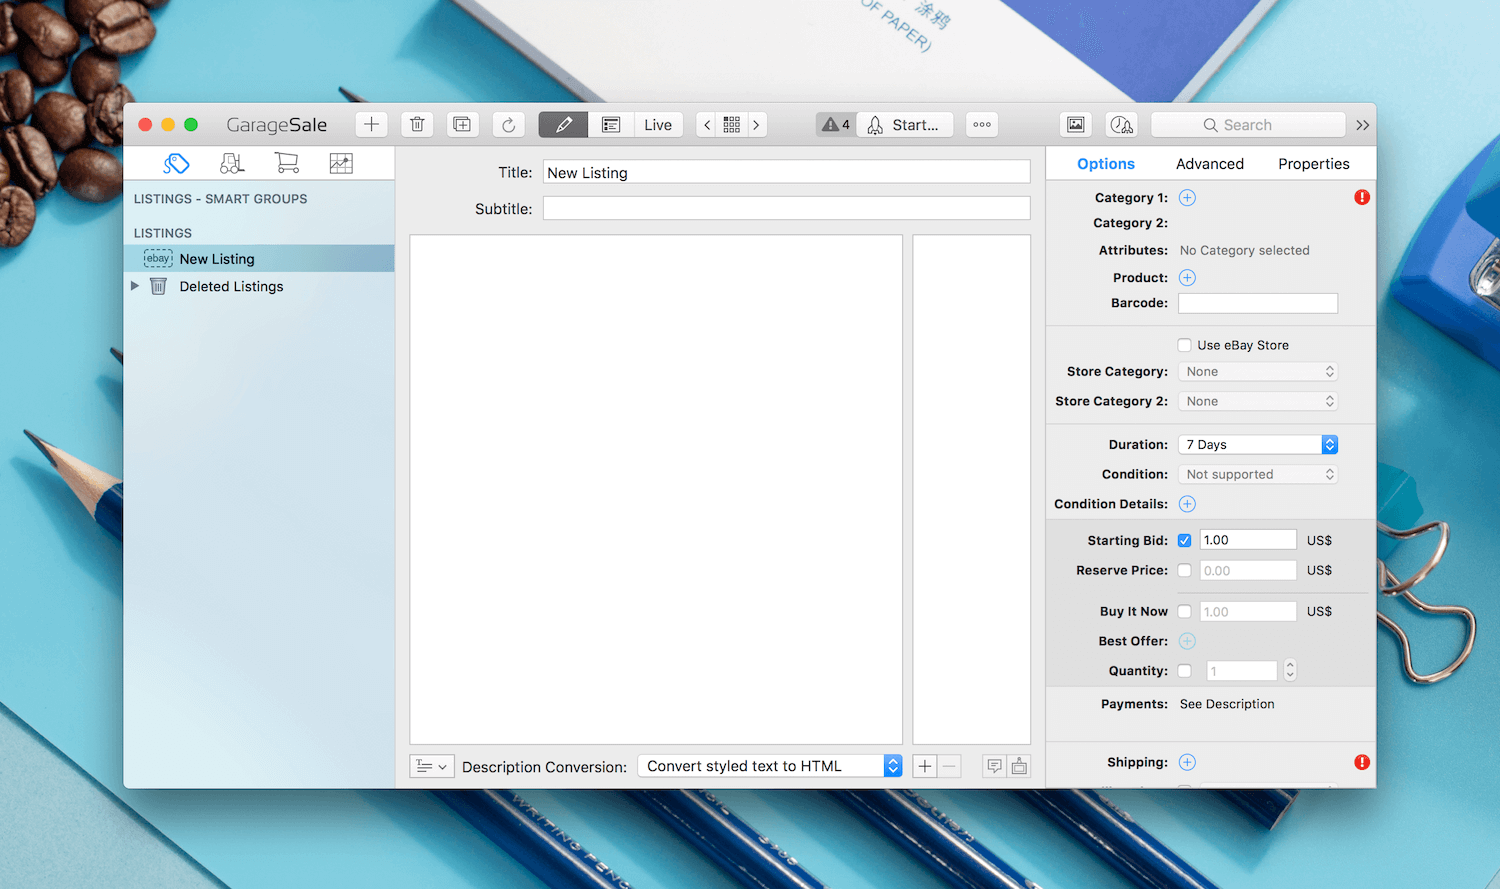
Task: Open the image library toolbar icon
Action: tap(1075, 124)
